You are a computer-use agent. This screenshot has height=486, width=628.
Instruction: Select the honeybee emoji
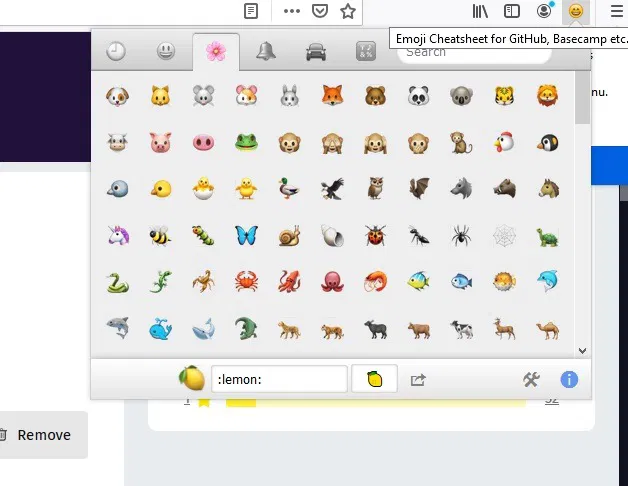click(160, 236)
